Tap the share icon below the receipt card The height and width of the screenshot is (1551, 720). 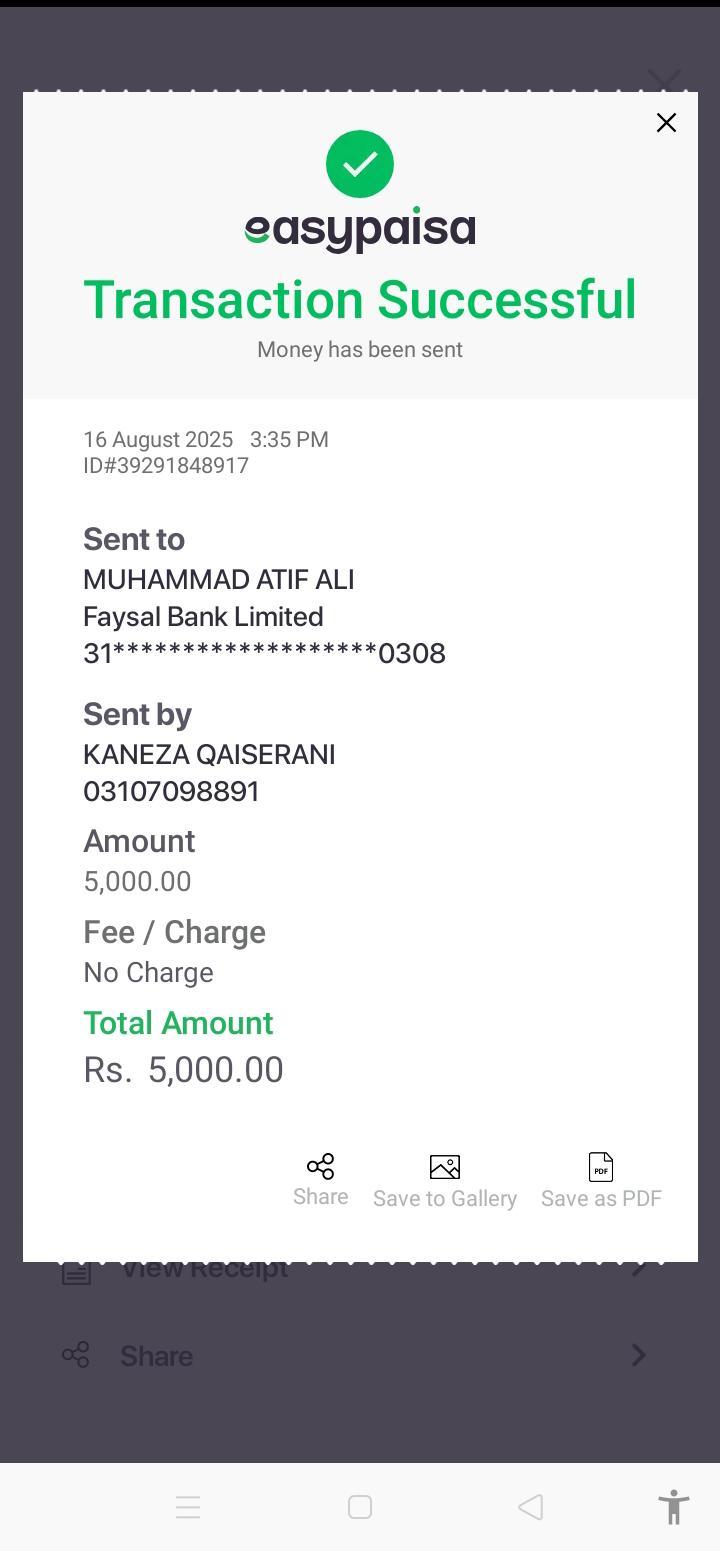(76, 1355)
